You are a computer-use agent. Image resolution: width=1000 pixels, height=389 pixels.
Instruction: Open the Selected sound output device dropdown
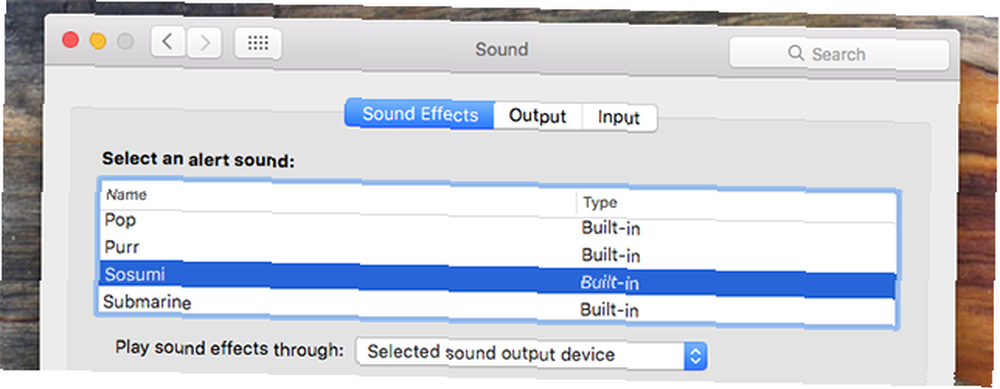531,354
